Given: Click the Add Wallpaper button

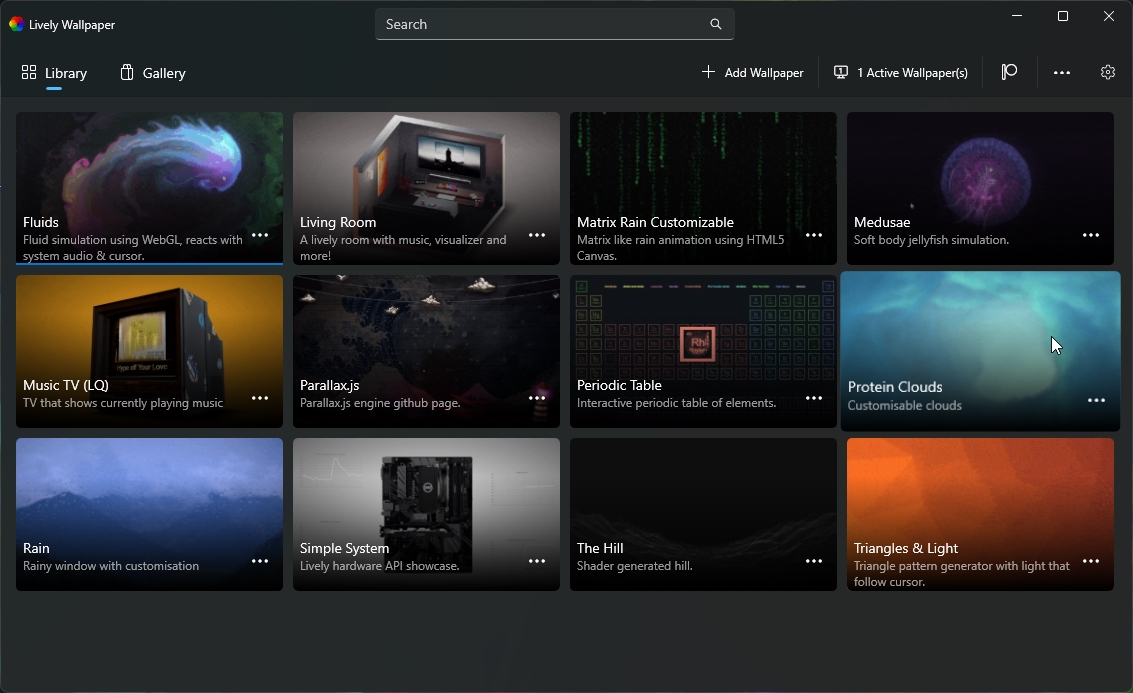Looking at the screenshot, I should tap(752, 72).
